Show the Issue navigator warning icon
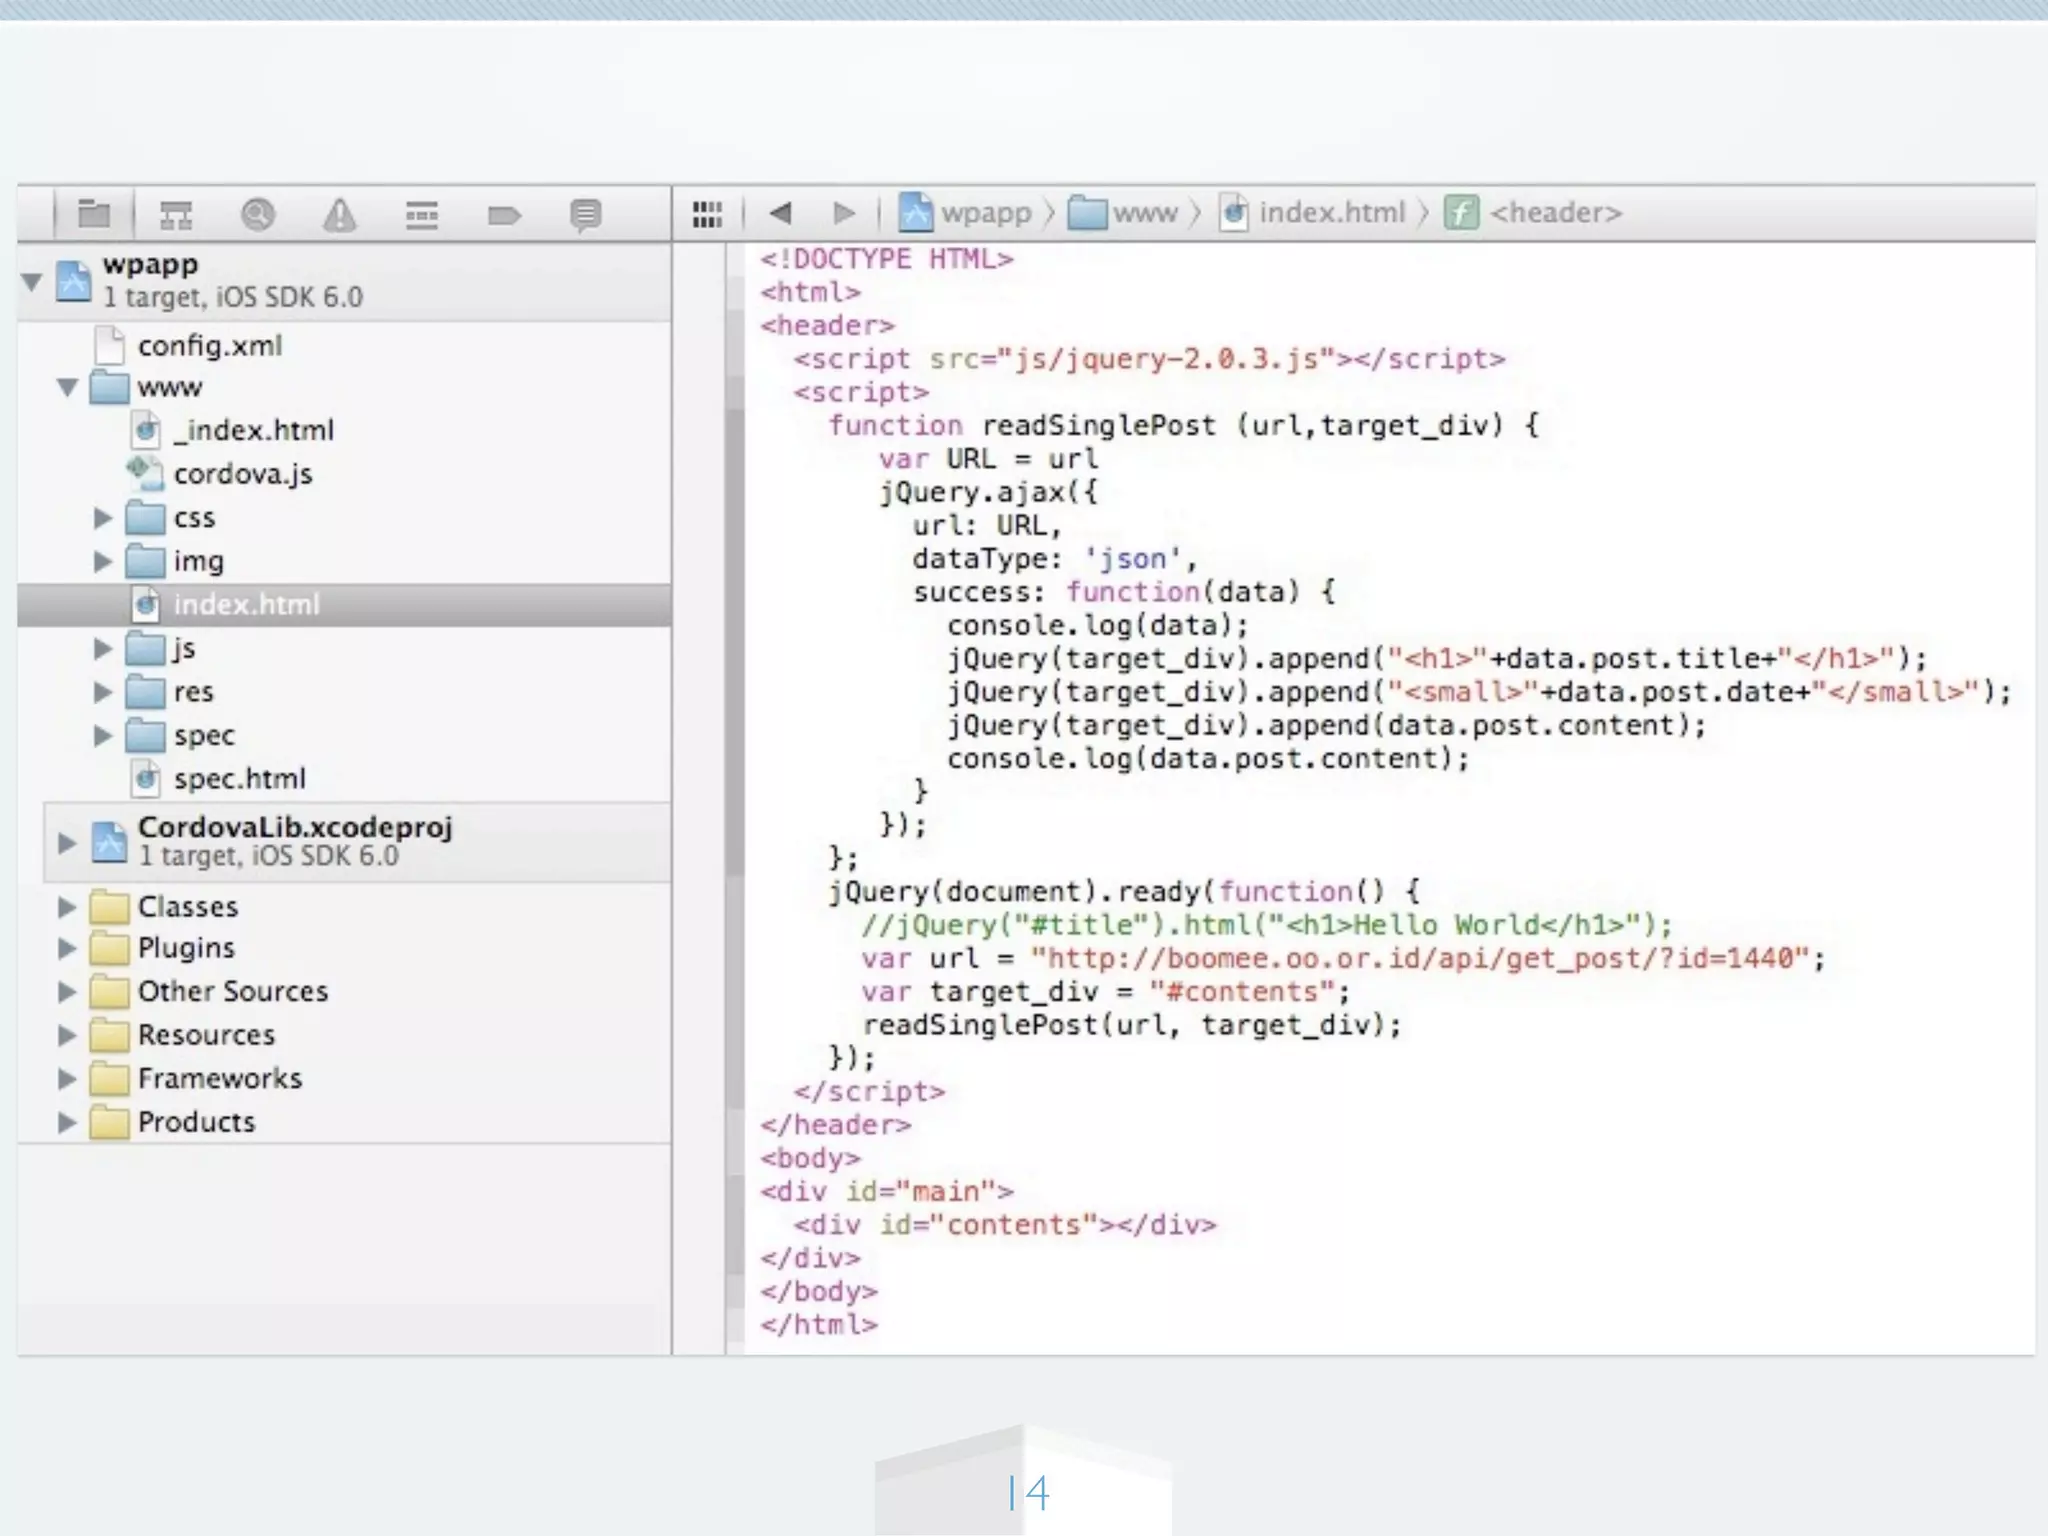Image resolution: width=2048 pixels, height=1536 pixels. click(340, 214)
